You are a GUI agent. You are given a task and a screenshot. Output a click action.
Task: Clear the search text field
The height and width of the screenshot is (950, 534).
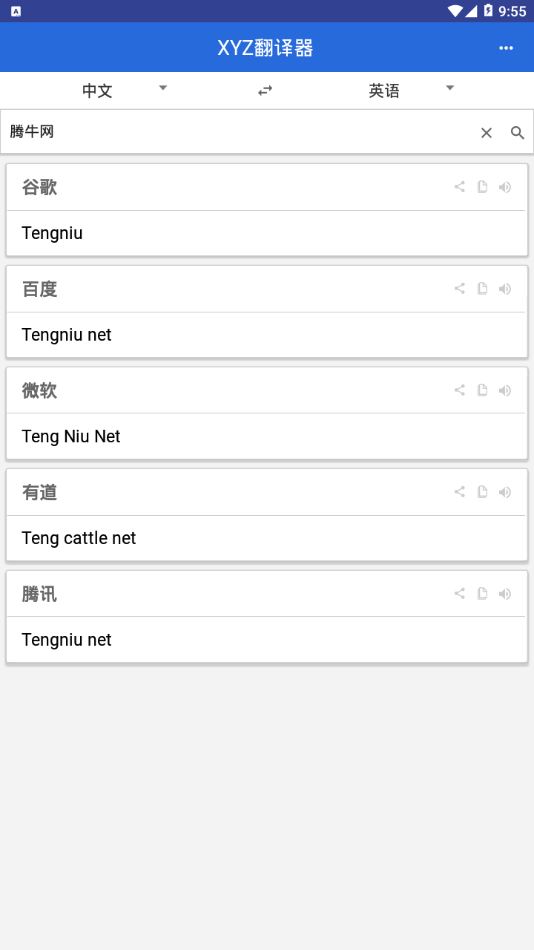(486, 133)
